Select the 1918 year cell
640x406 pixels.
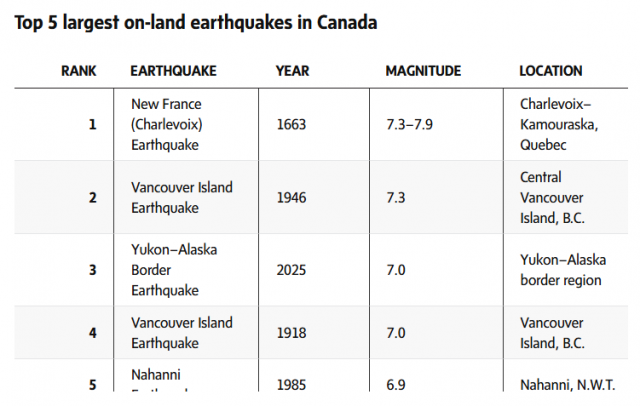click(291, 333)
